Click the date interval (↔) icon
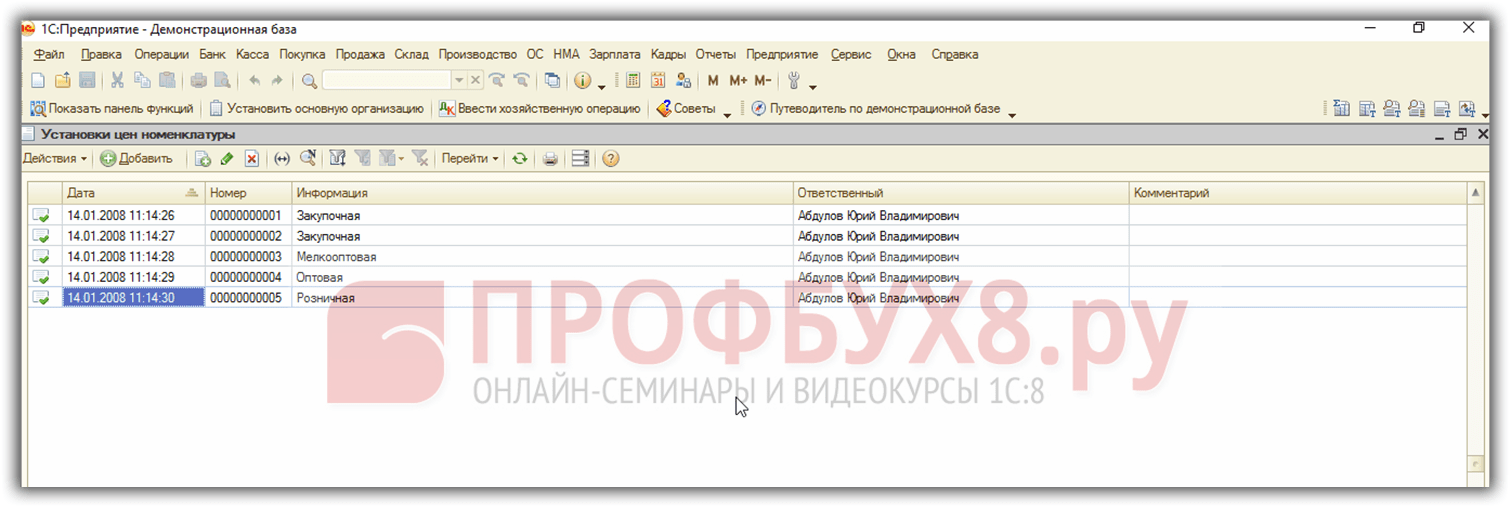 point(283,159)
